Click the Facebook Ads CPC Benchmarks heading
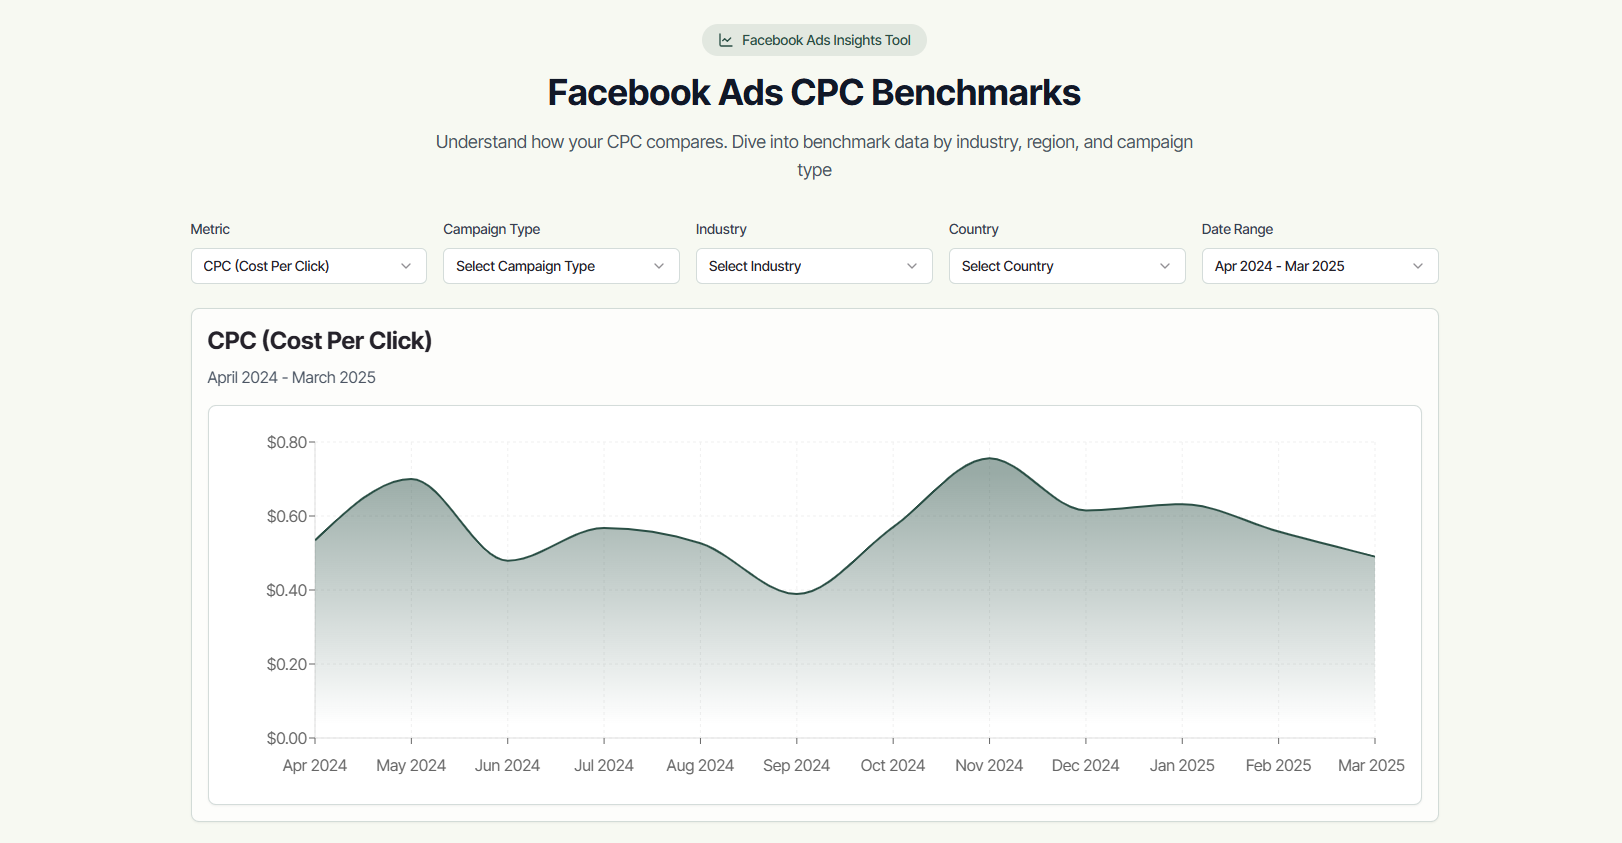Screen dimensions: 1622x843 [x=813, y=92]
